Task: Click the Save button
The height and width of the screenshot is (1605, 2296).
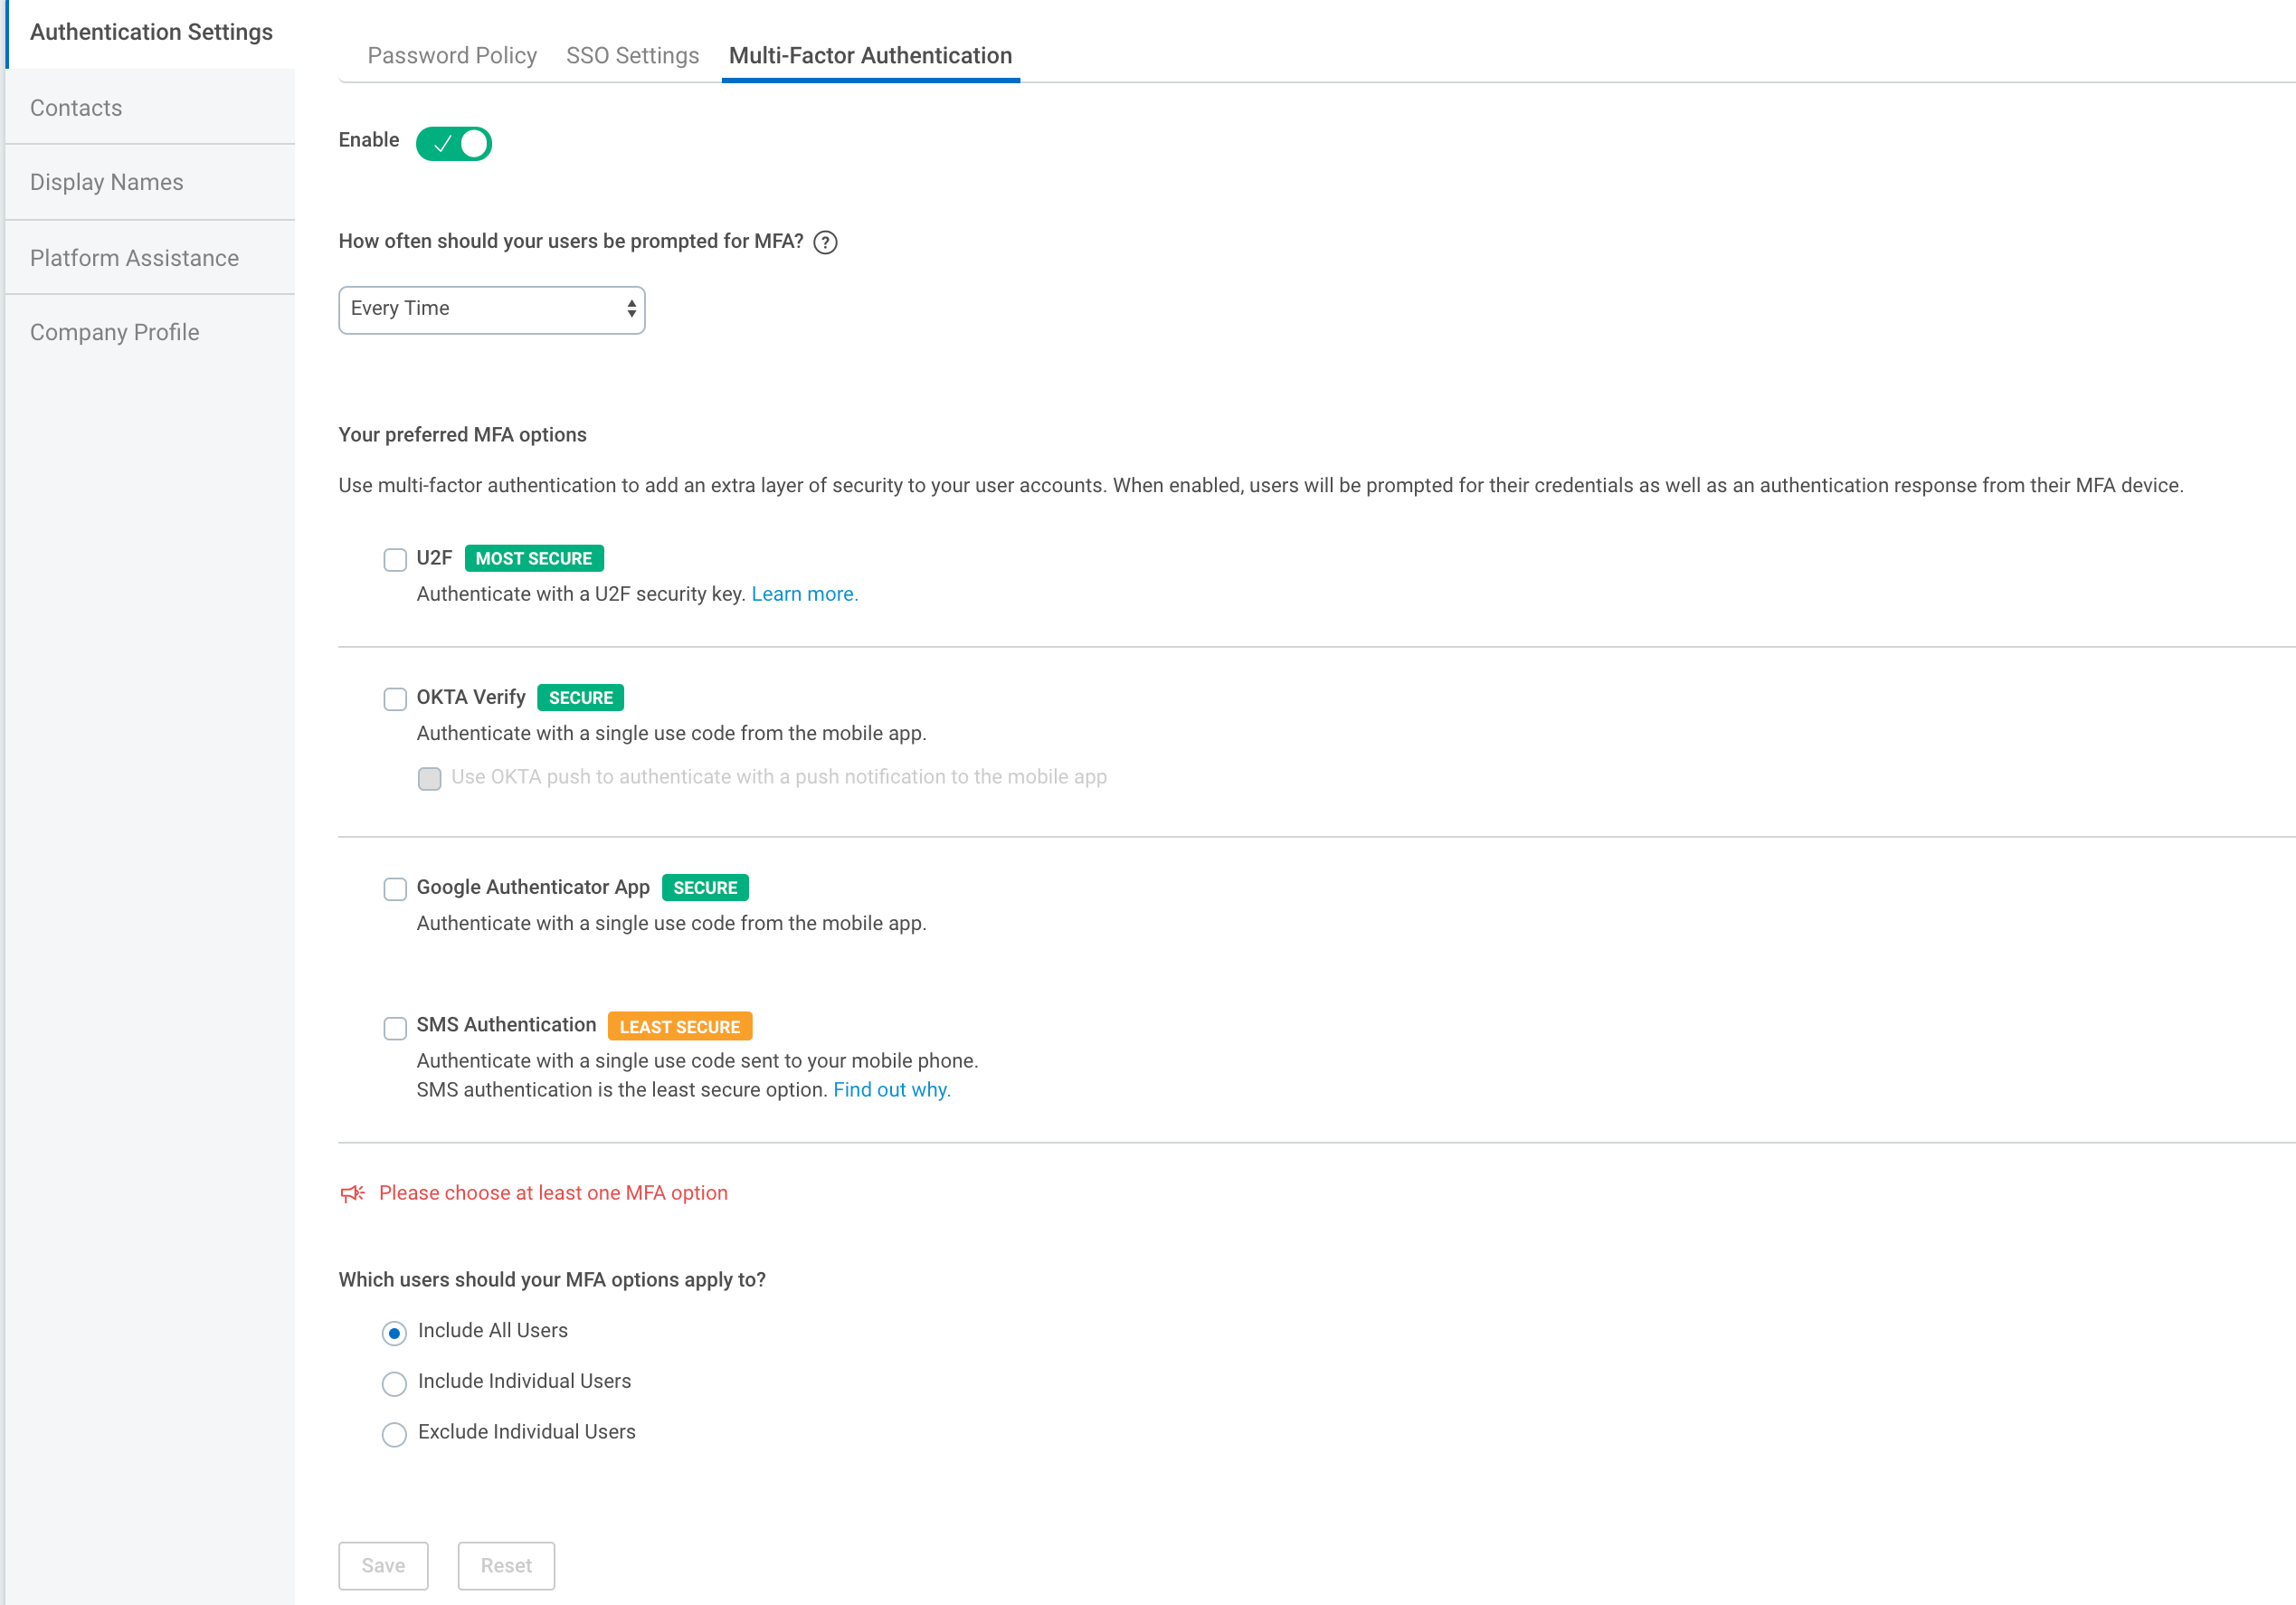Action: [x=380, y=1565]
